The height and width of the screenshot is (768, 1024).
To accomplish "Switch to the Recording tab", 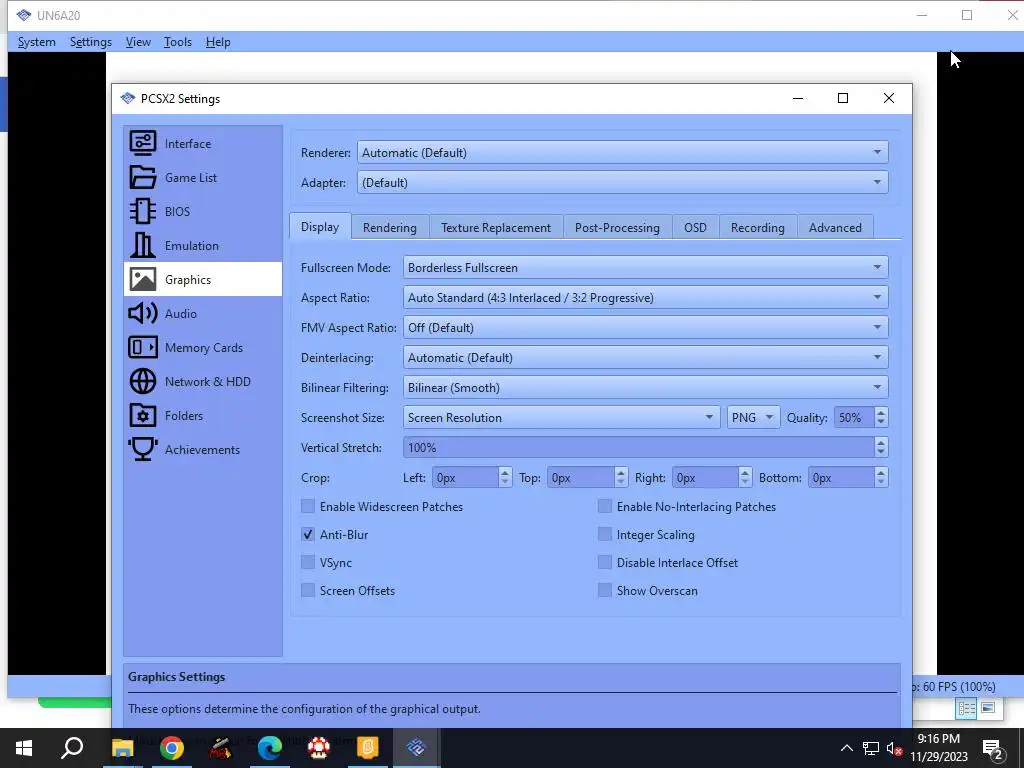I will 758,227.
